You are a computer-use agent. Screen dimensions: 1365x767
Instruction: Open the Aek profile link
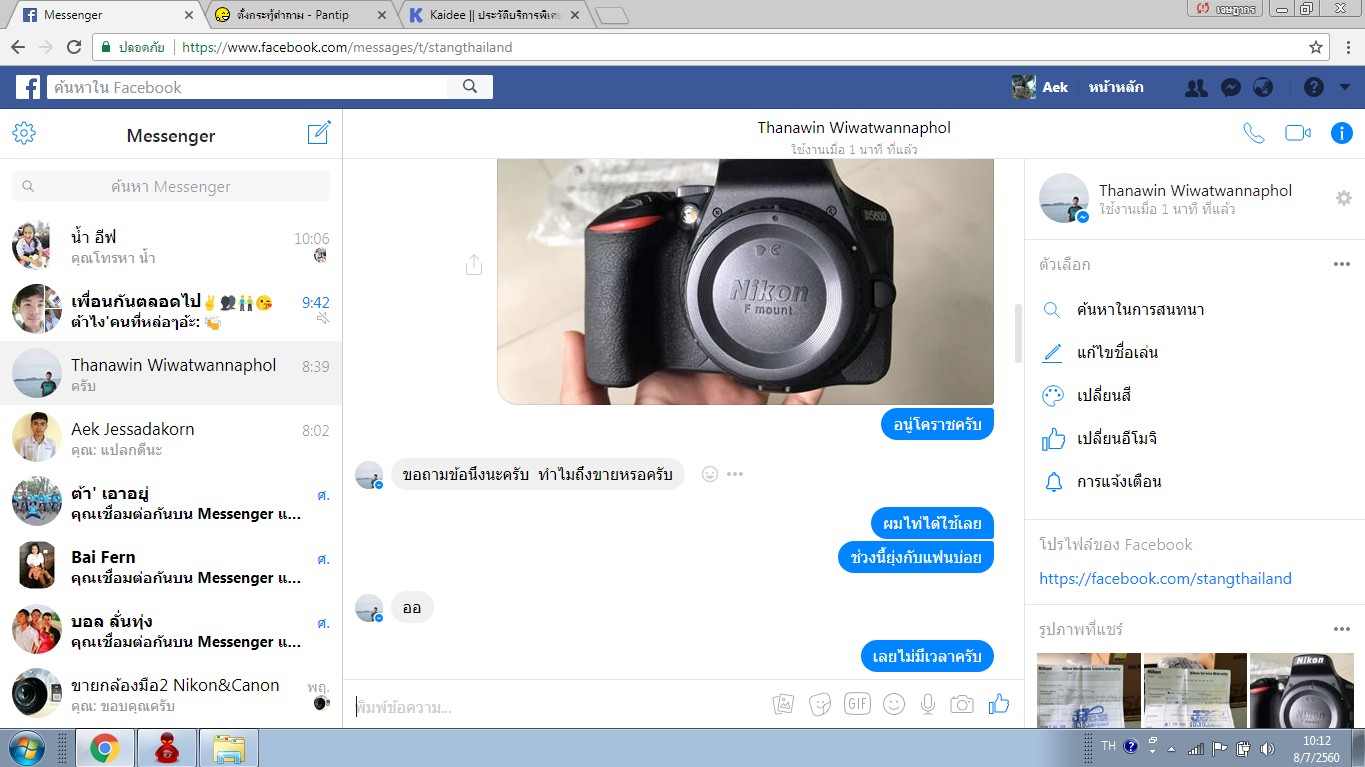[1040, 87]
